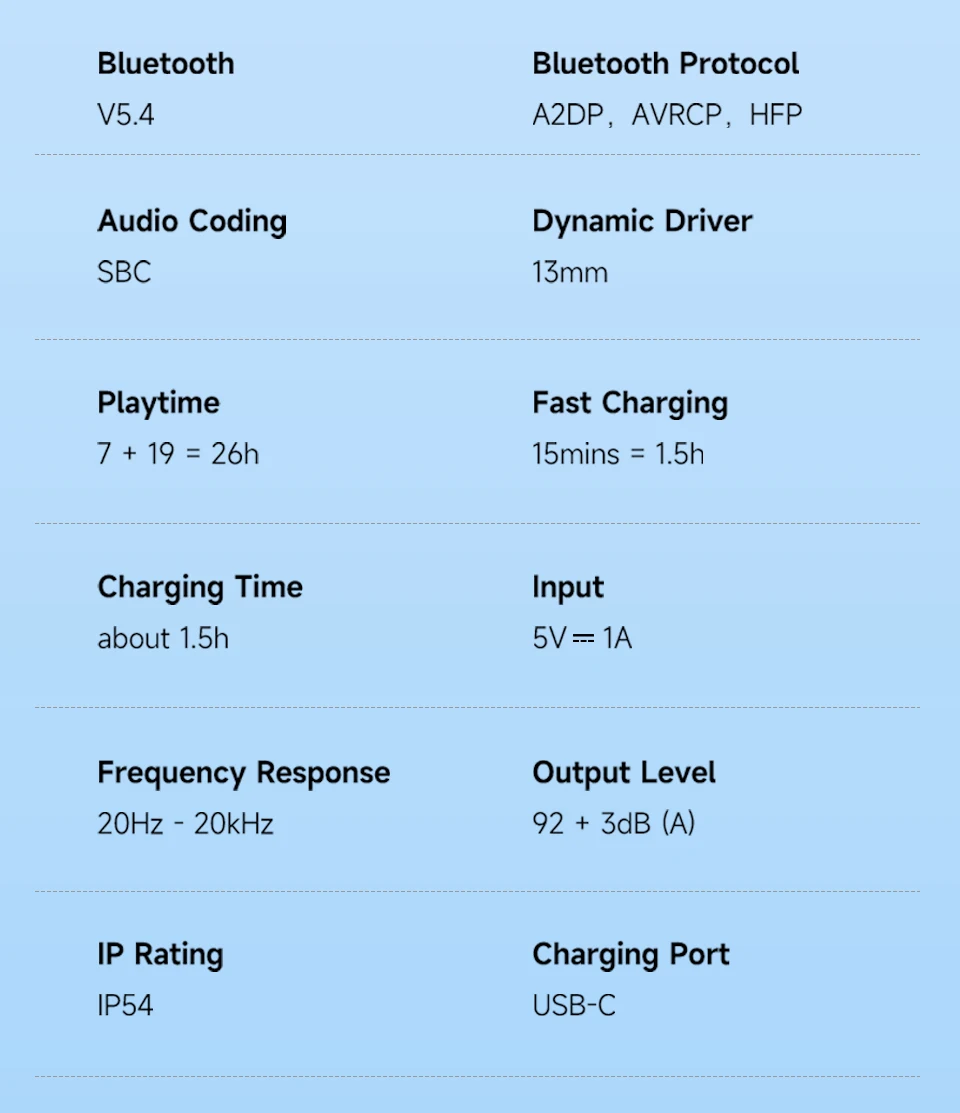
Task: Click the Dynamic Driver heading
Action: [x=642, y=221]
